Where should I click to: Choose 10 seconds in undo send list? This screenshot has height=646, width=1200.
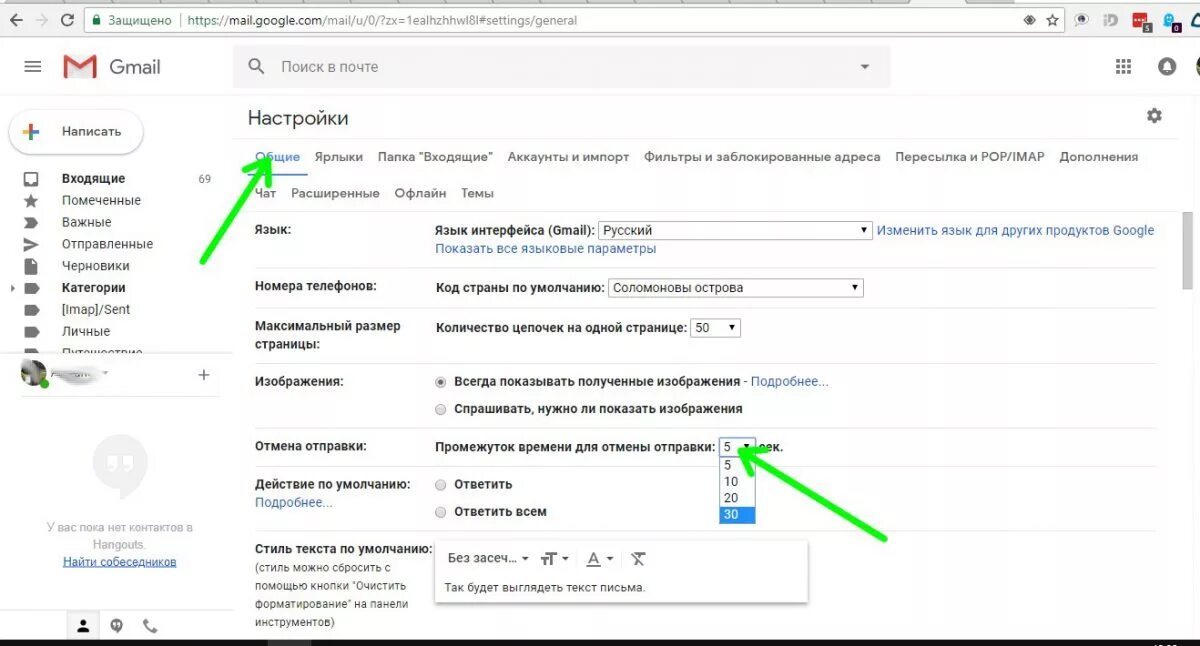737,481
